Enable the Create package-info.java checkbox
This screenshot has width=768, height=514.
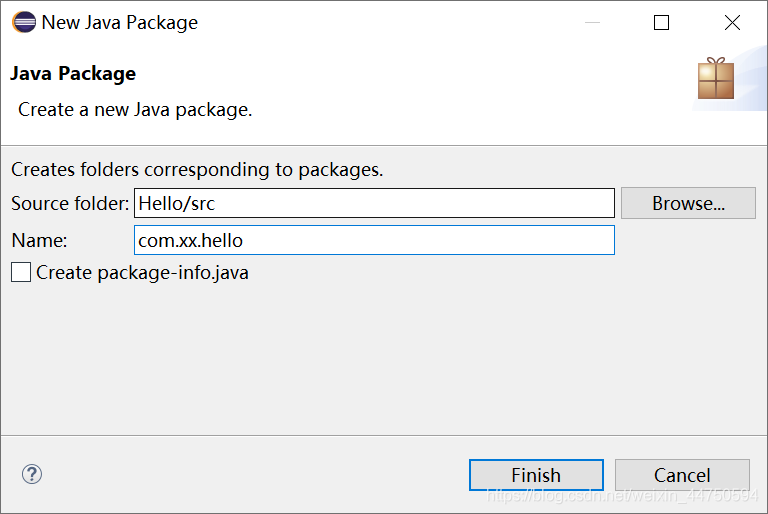click(21, 272)
